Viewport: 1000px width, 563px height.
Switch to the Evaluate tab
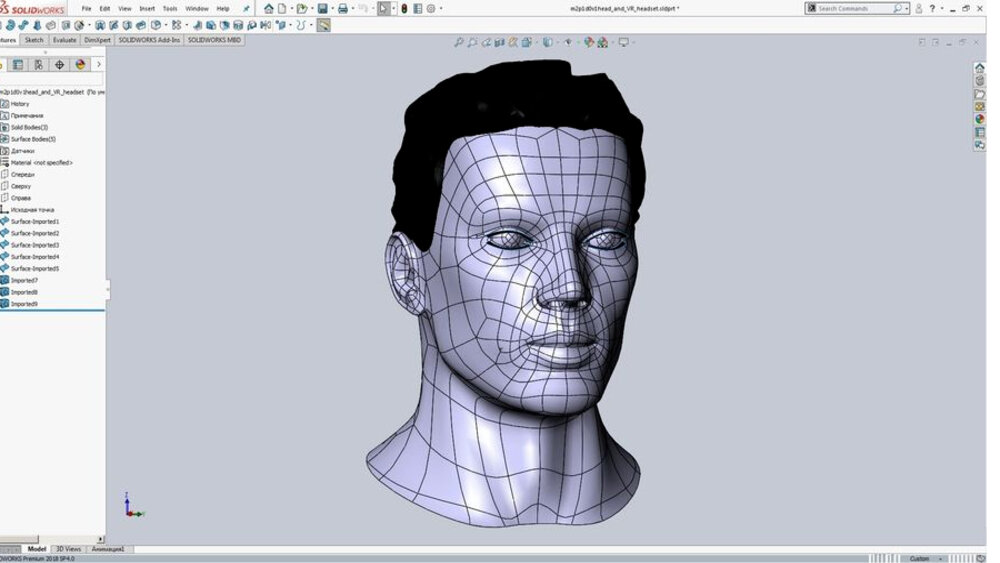pyautogui.click(x=64, y=40)
